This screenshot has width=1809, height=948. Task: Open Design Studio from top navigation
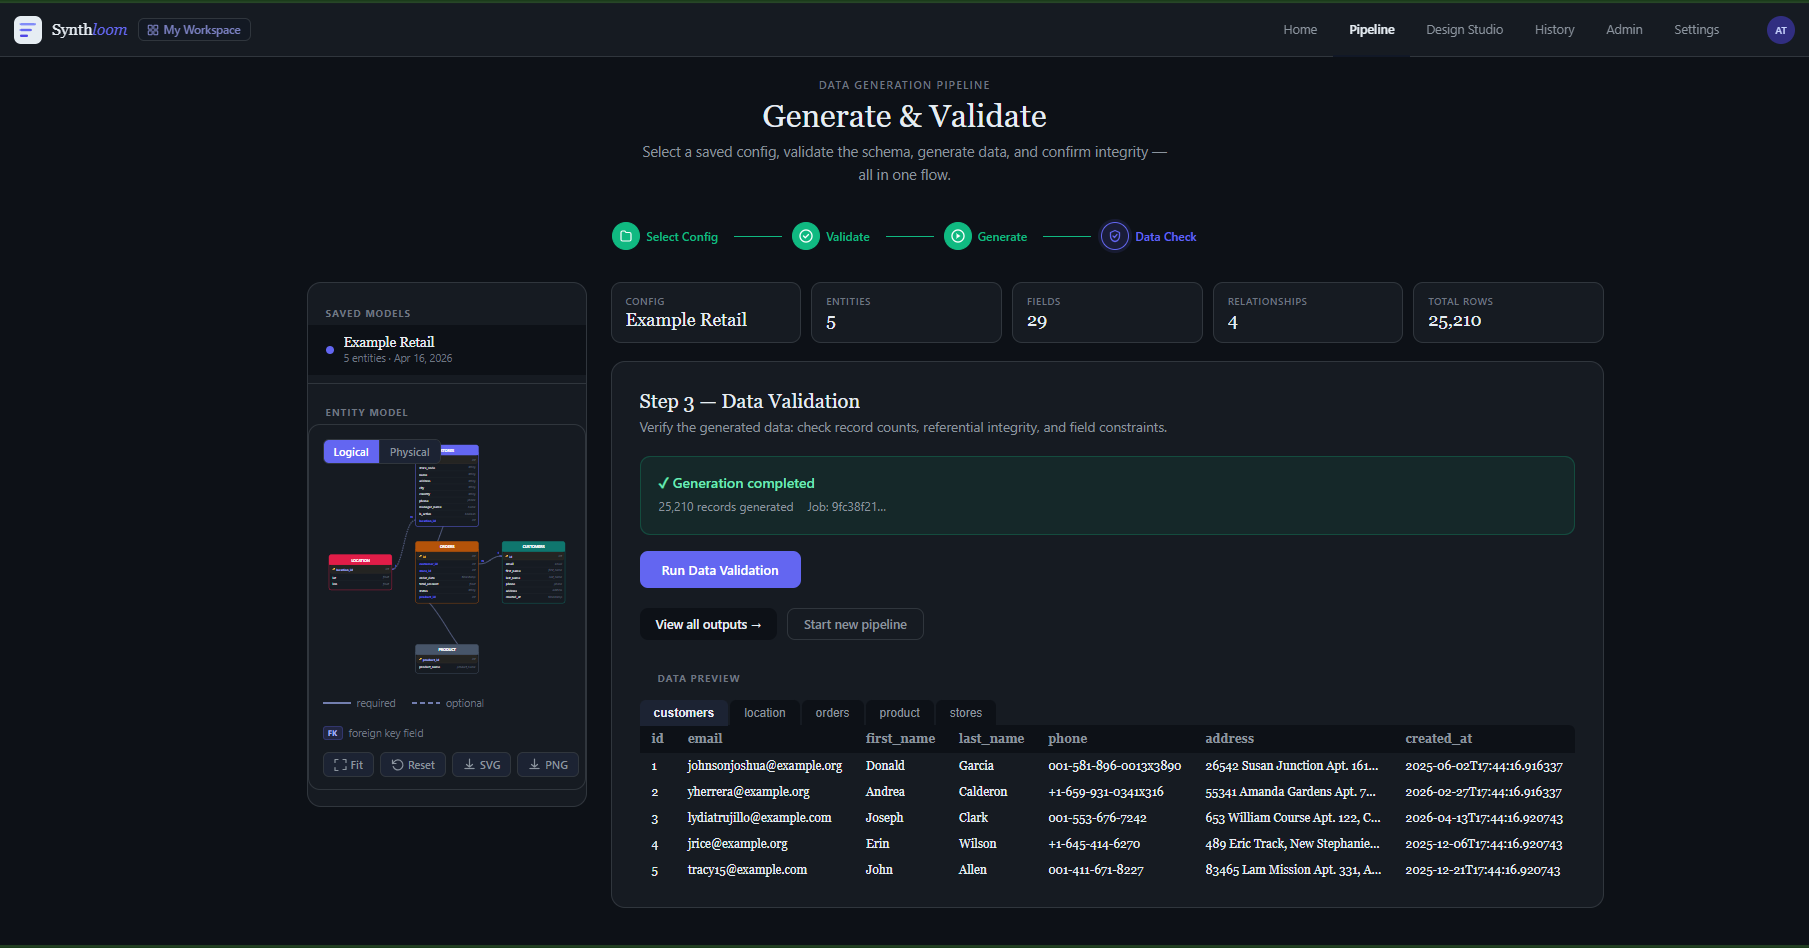coord(1464,30)
